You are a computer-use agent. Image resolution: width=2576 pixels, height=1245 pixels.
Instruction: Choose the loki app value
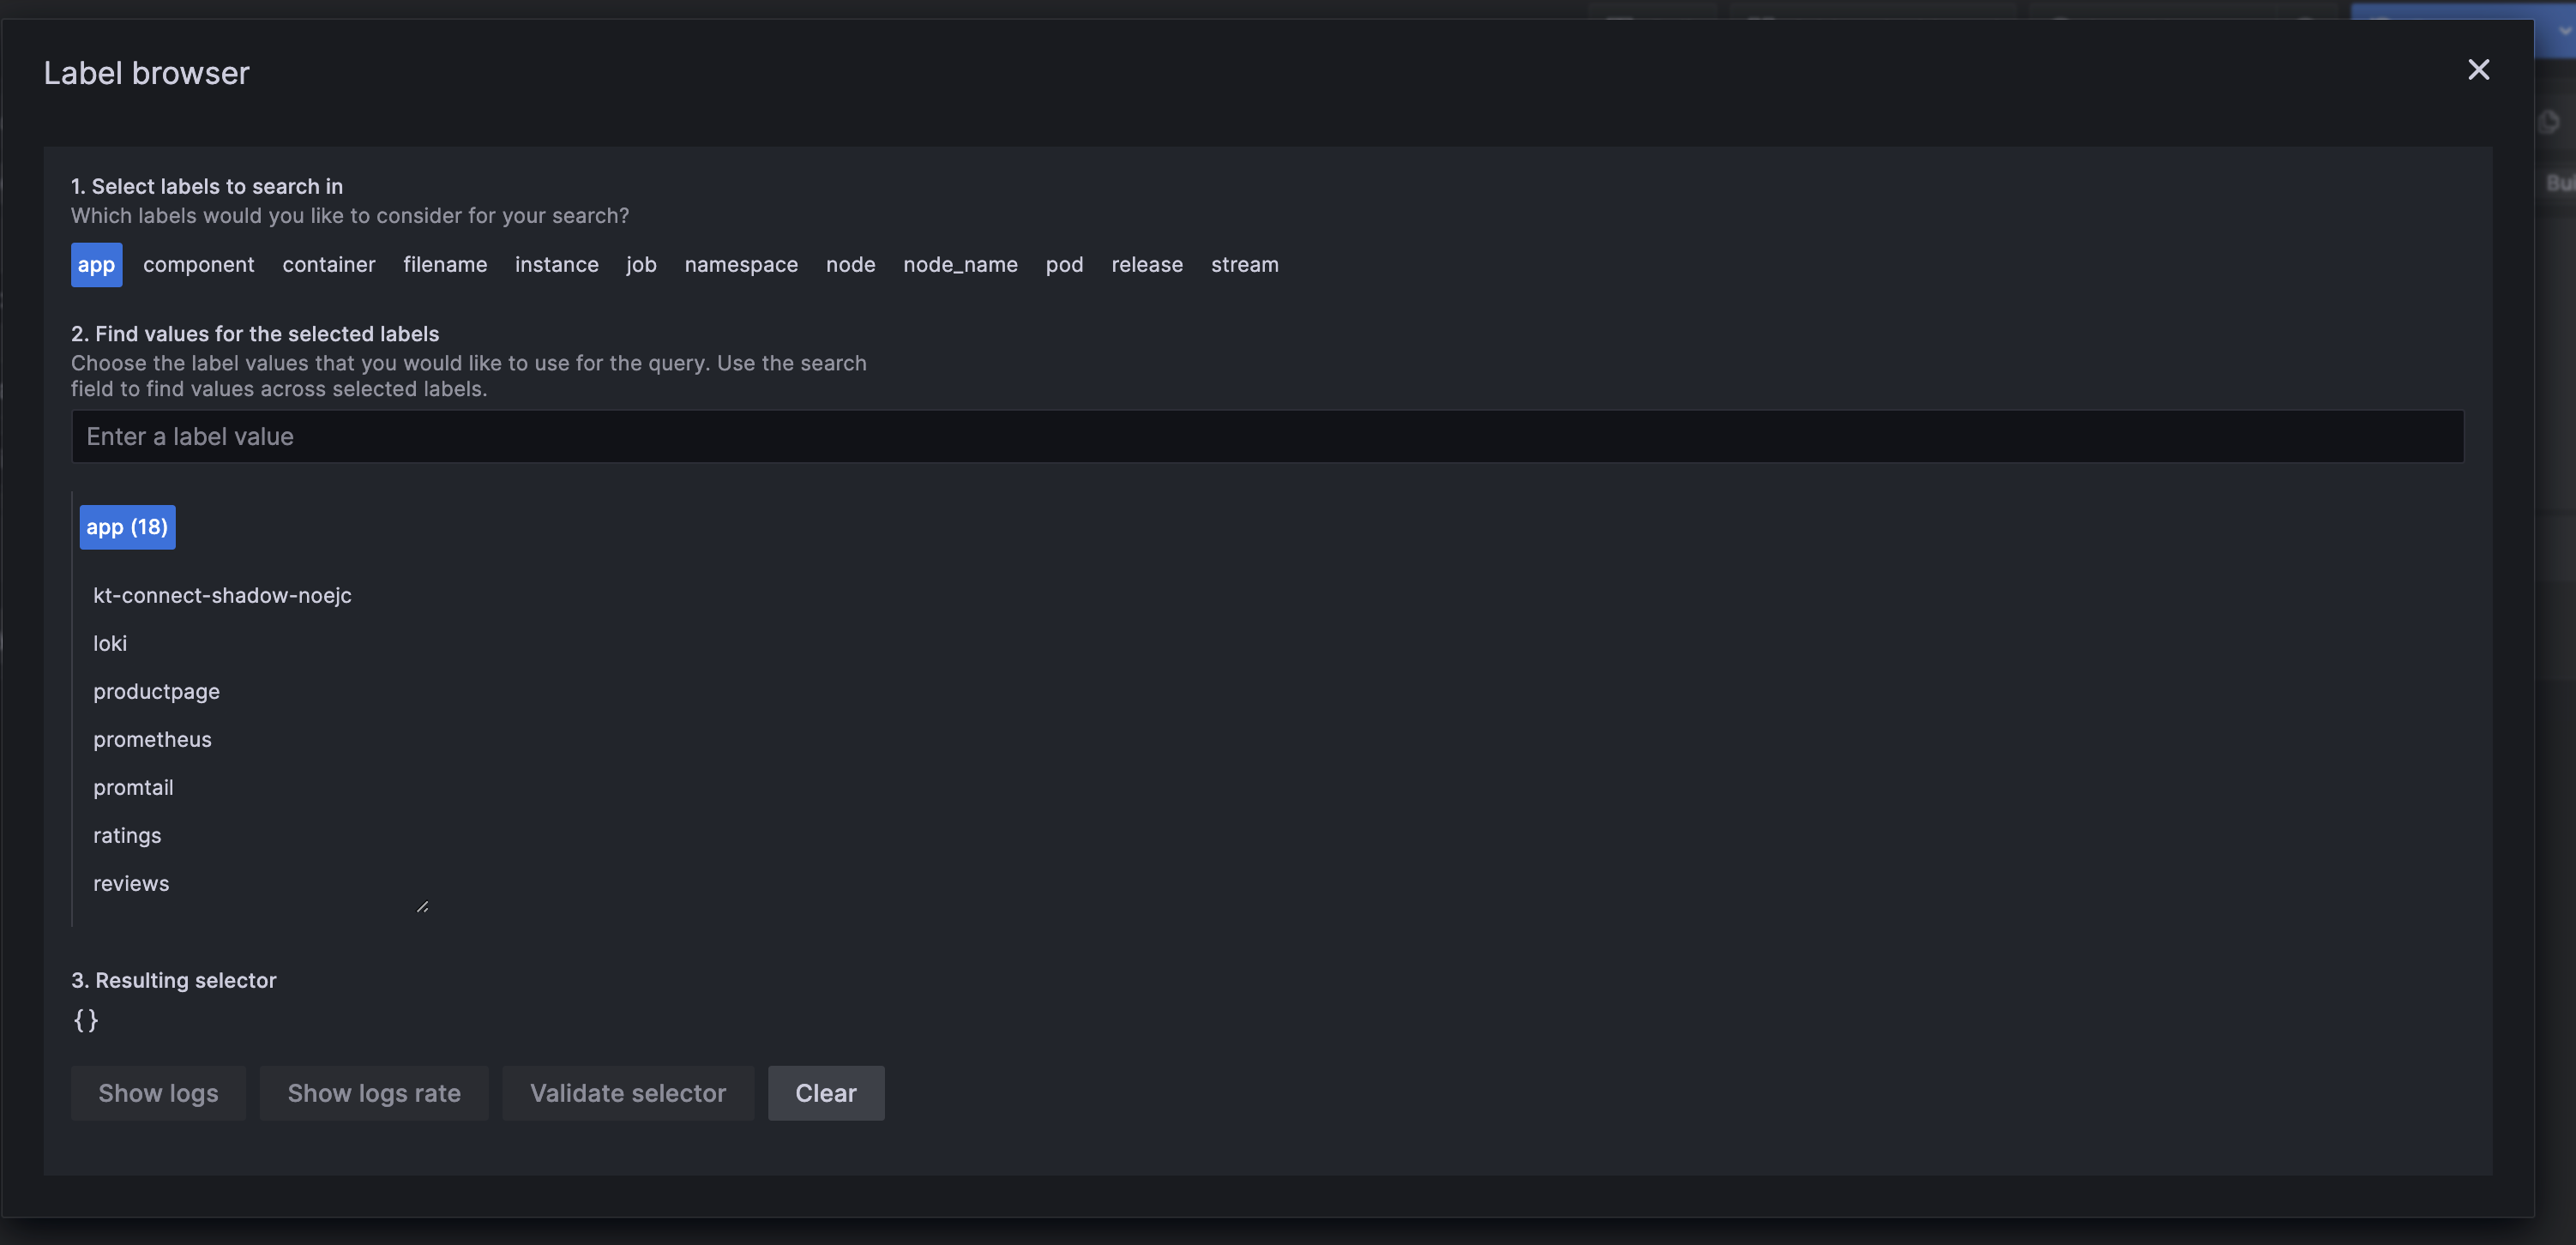110,644
